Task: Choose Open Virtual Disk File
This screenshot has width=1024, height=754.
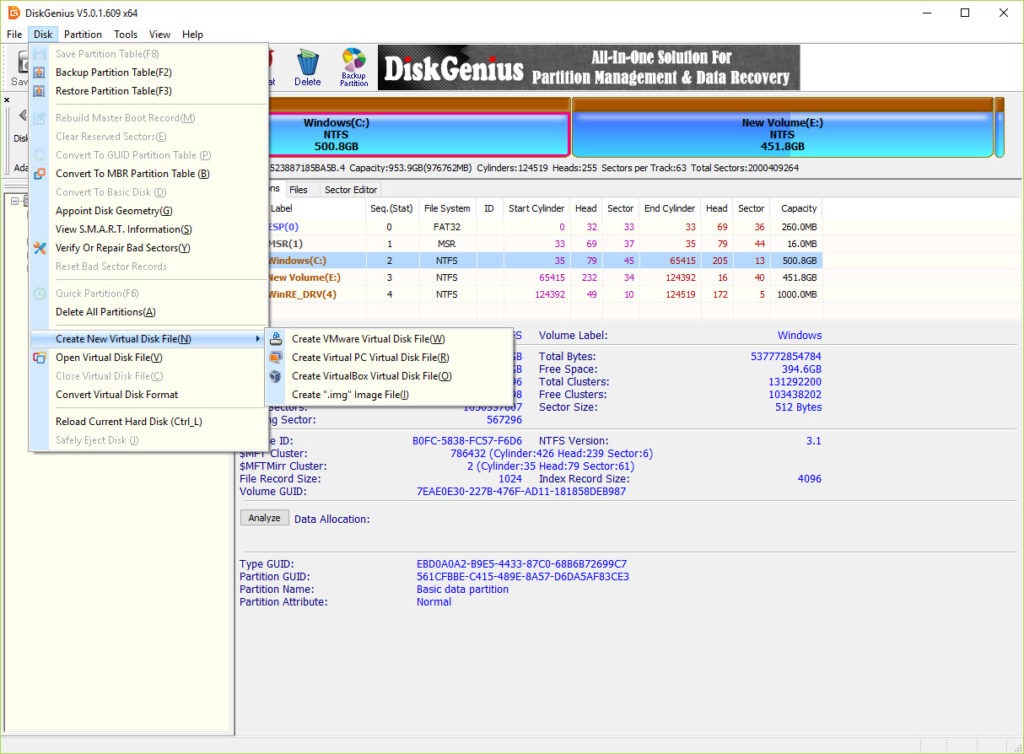Action: tap(149, 358)
